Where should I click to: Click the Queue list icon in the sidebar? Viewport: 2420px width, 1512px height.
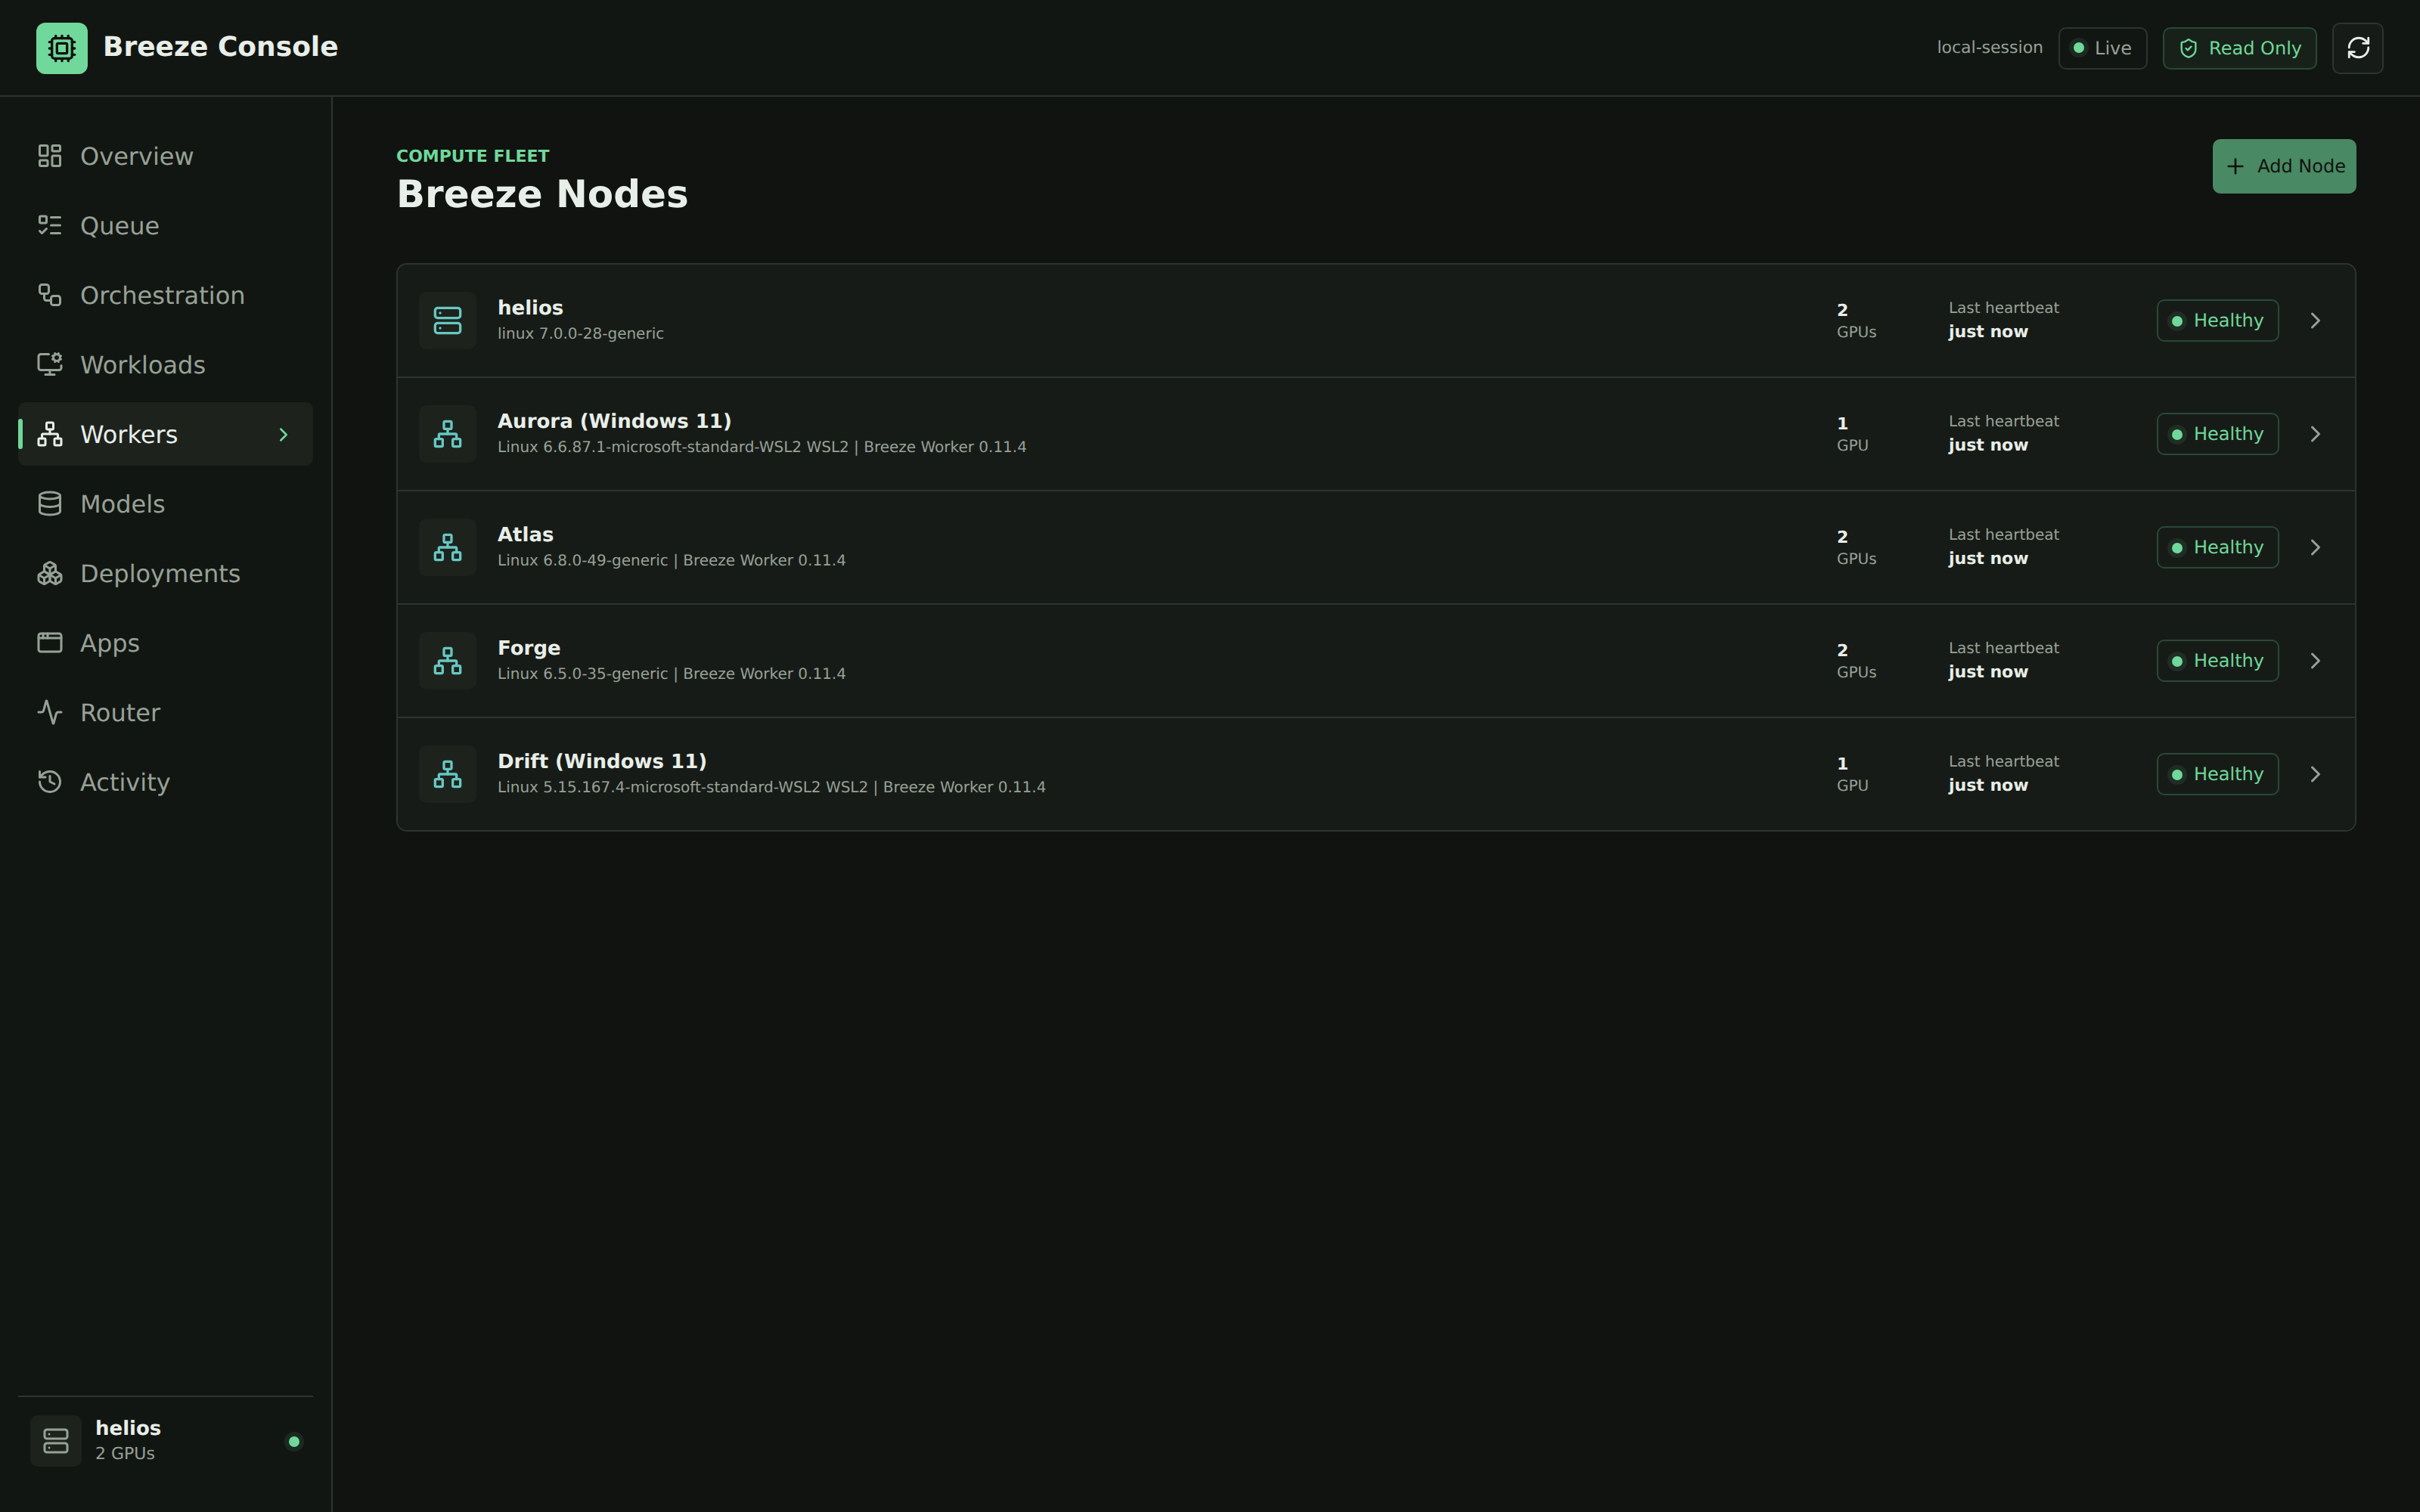(x=50, y=225)
